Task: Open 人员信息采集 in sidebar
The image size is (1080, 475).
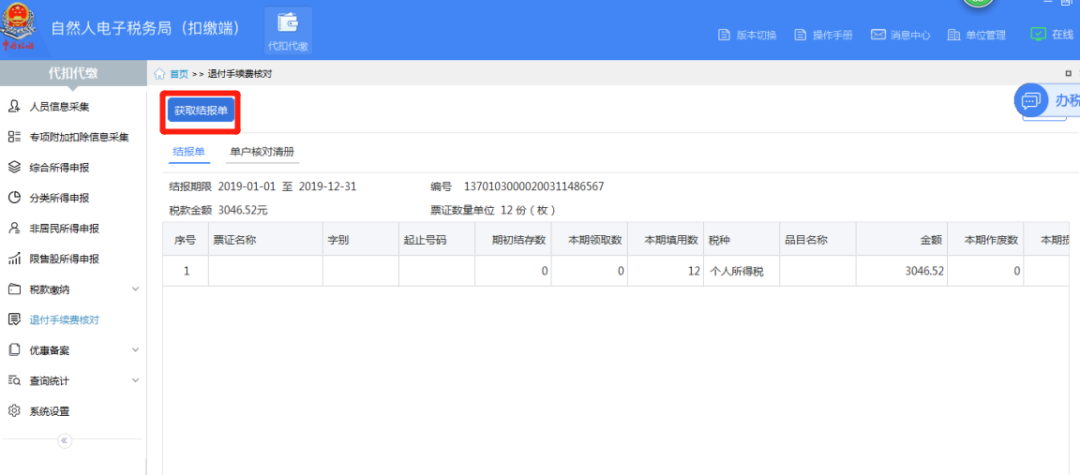Action: point(59,106)
